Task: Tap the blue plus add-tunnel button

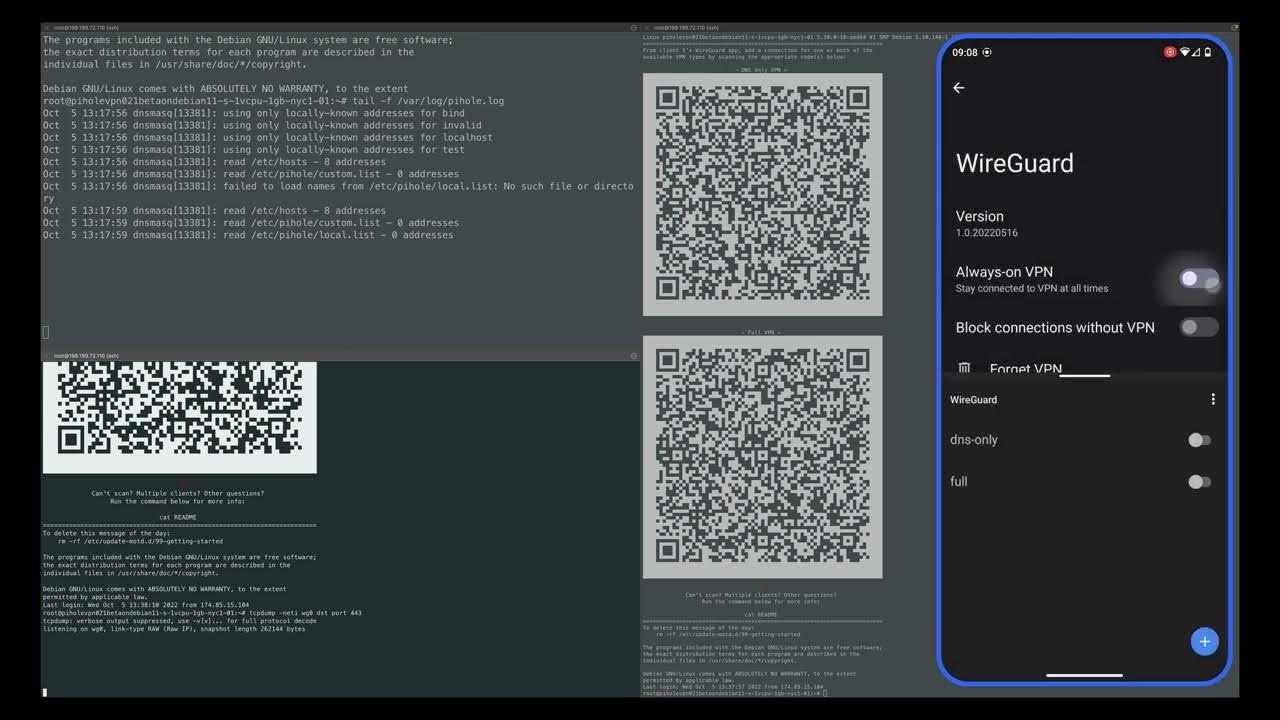Action: pos(1204,642)
